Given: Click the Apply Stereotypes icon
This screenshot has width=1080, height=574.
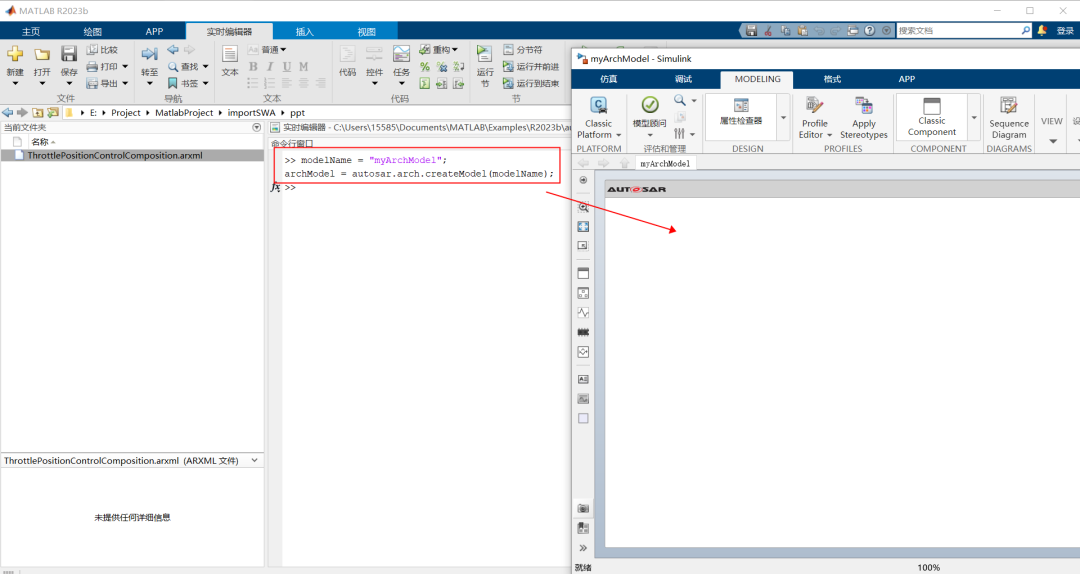Looking at the screenshot, I should click(863, 106).
